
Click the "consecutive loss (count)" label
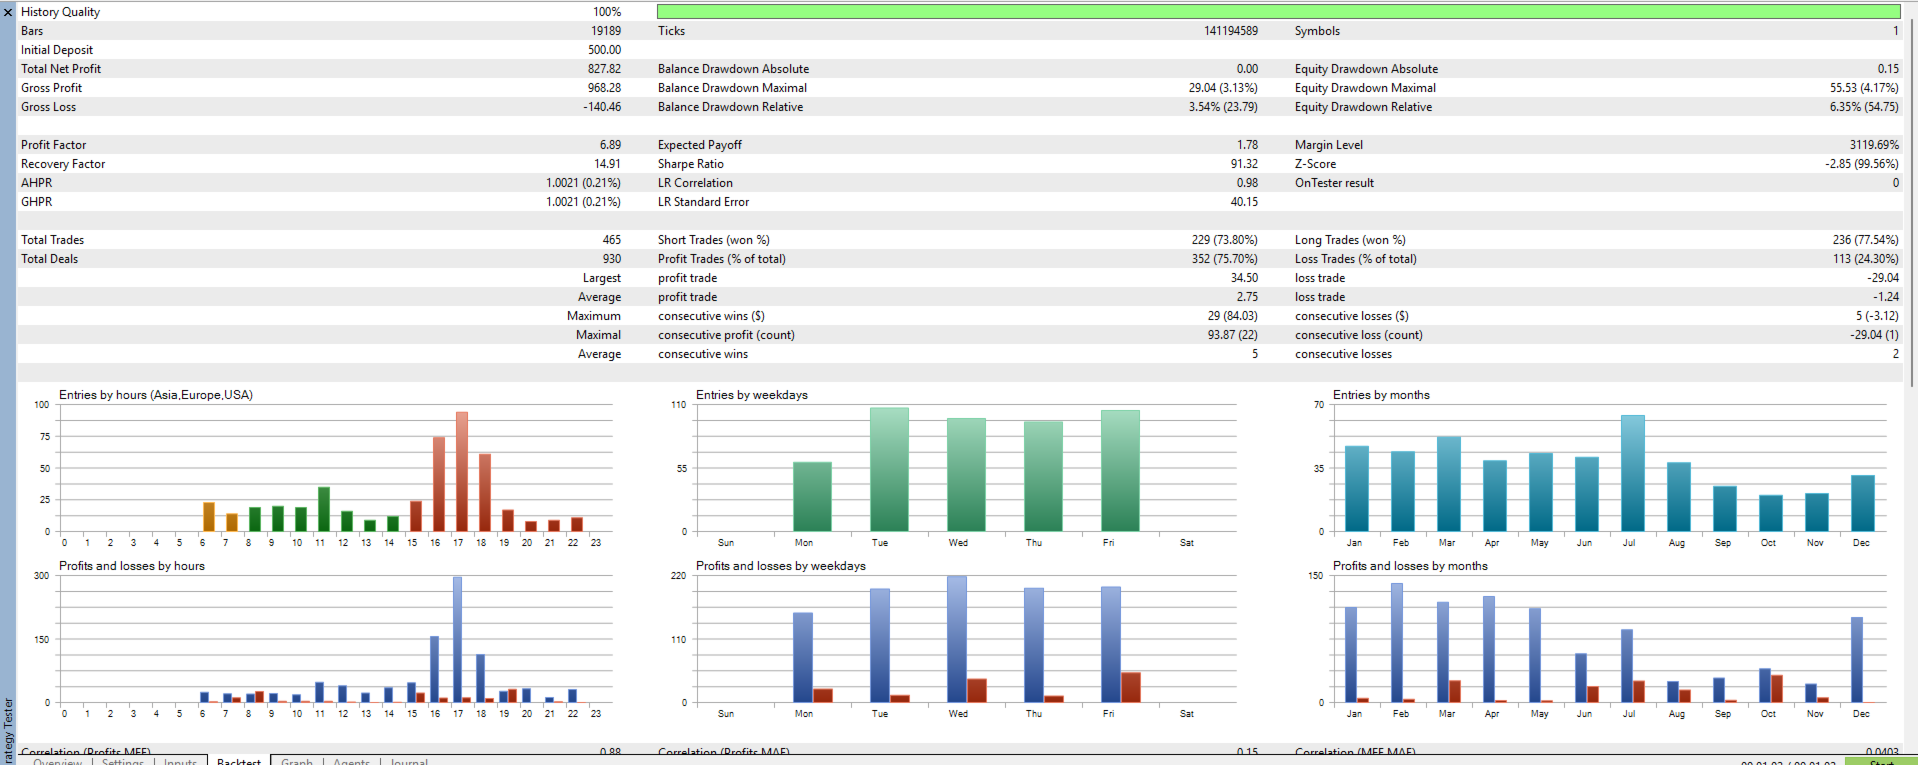pyautogui.click(x=1359, y=335)
